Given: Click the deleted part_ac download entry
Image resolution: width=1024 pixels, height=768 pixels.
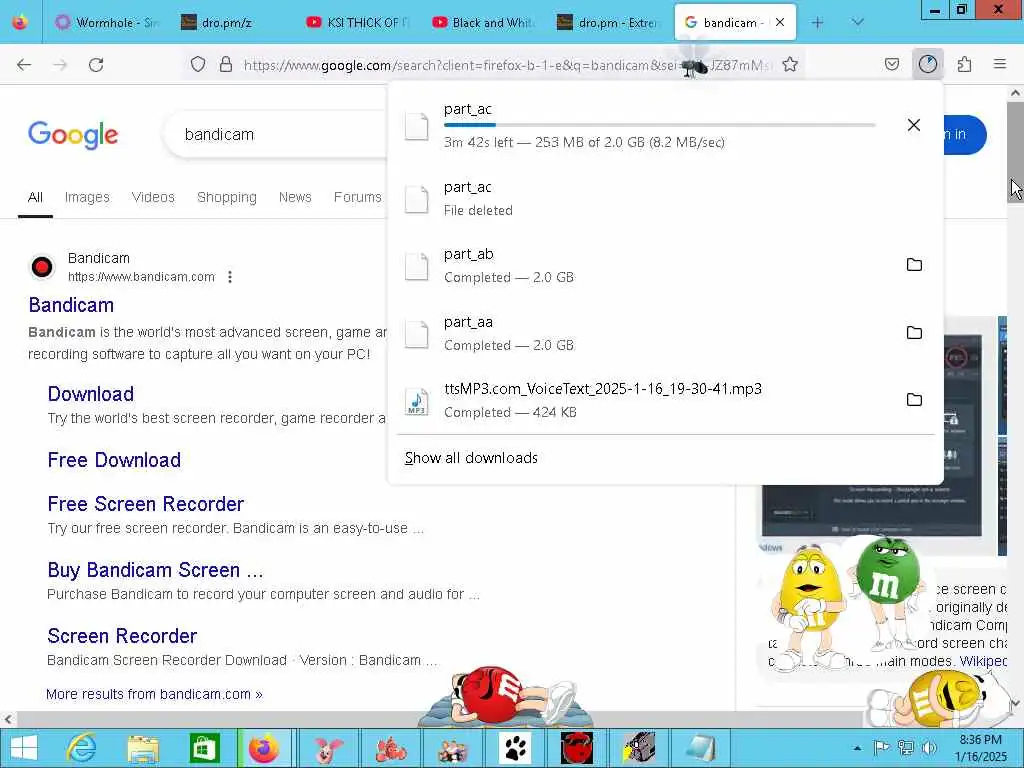Looking at the screenshot, I should 665,199.
